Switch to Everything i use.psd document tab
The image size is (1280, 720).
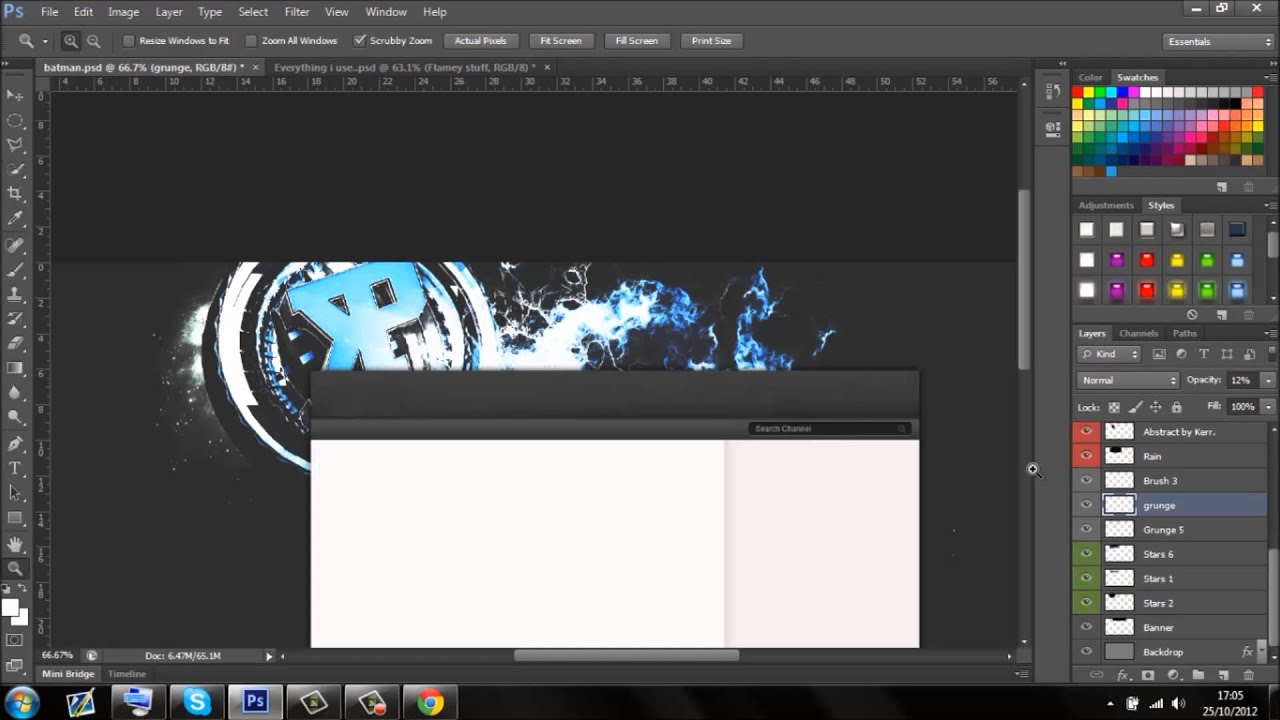point(405,67)
